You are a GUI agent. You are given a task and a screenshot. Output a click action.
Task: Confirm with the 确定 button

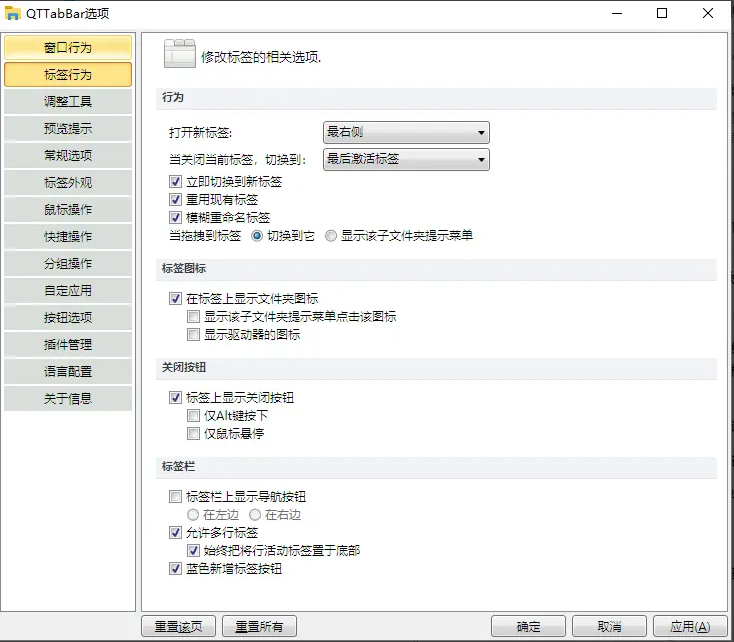coord(528,626)
